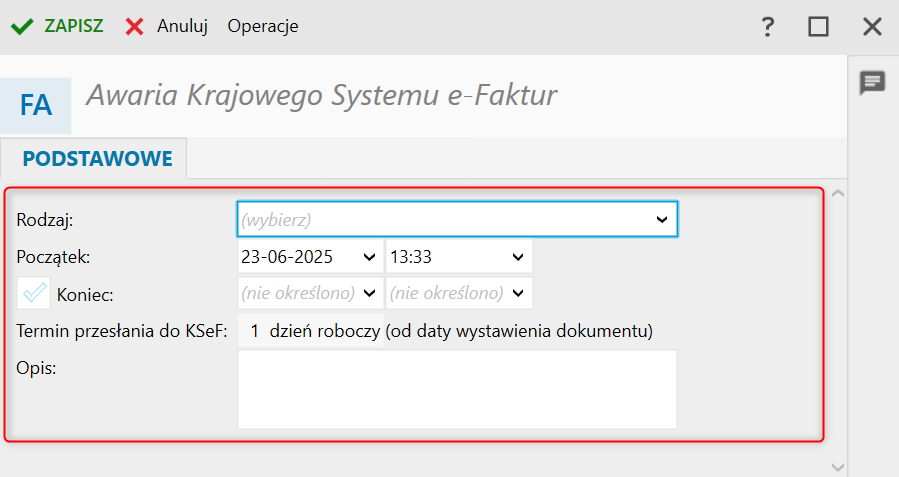Open the comments panel chat icon
This screenshot has width=899, height=477.
coord(873,83)
